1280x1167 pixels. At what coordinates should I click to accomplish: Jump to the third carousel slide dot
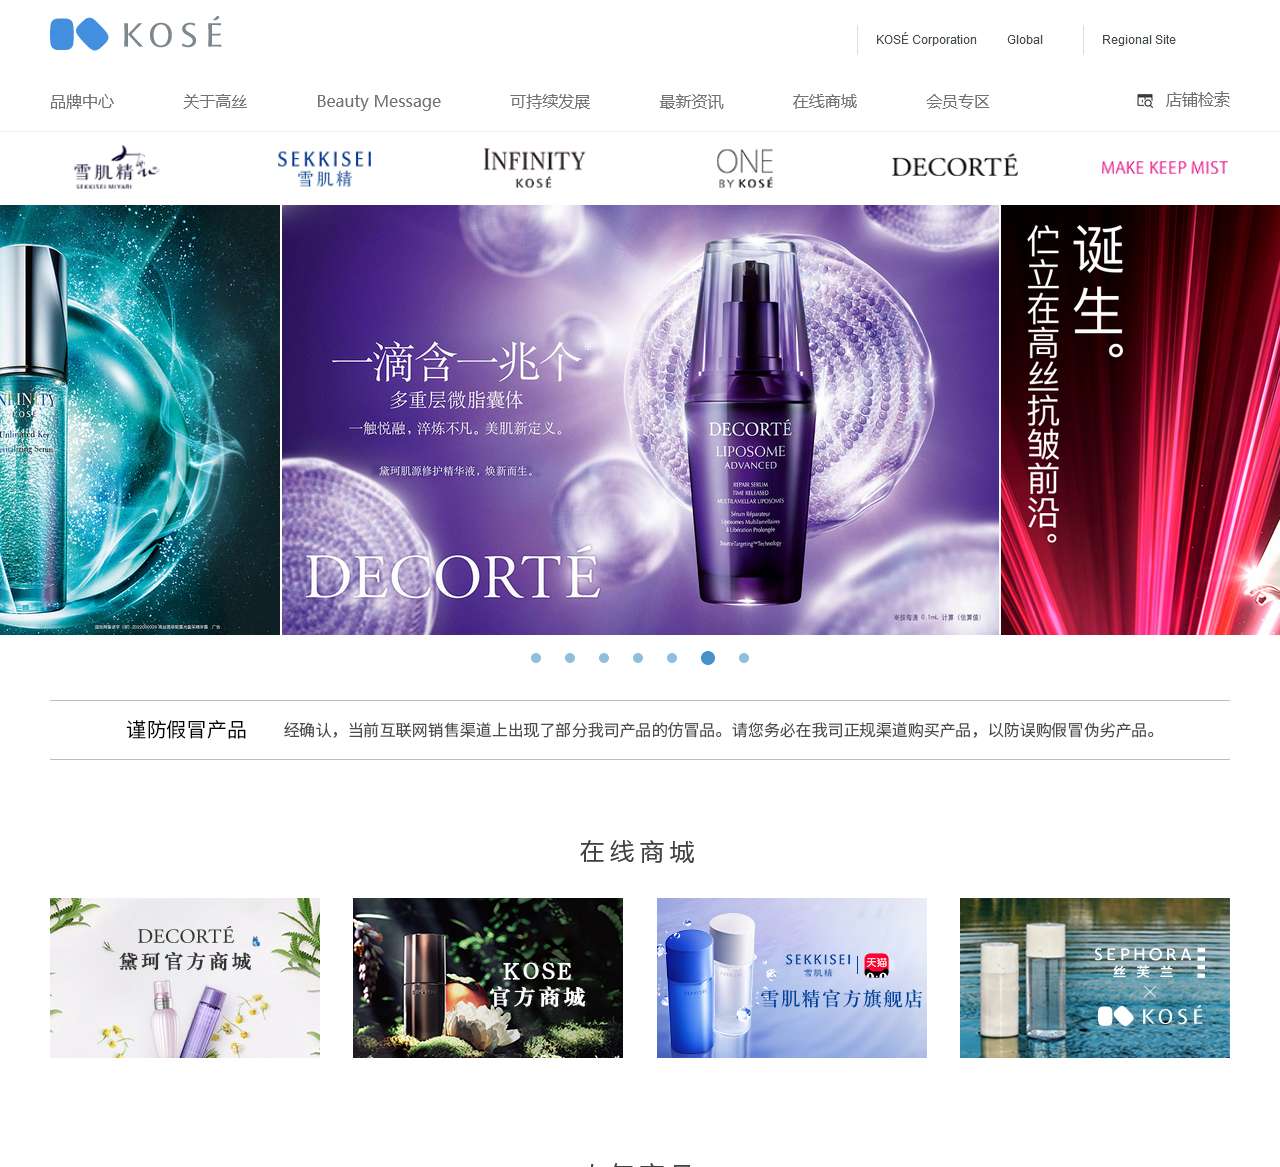pyautogui.click(x=604, y=658)
